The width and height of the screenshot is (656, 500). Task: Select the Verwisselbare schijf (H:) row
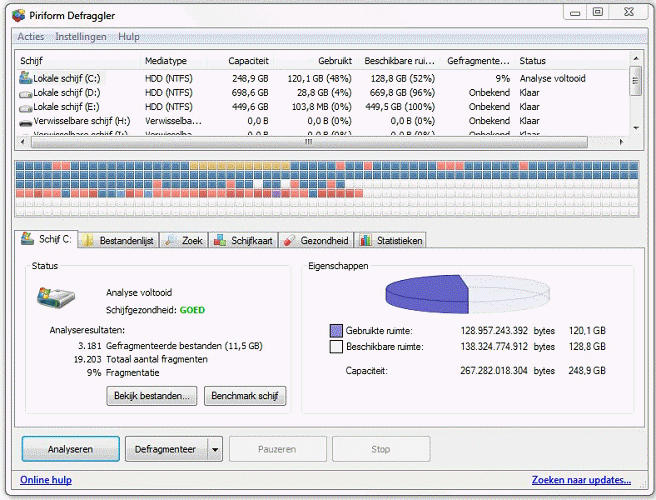click(322, 121)
